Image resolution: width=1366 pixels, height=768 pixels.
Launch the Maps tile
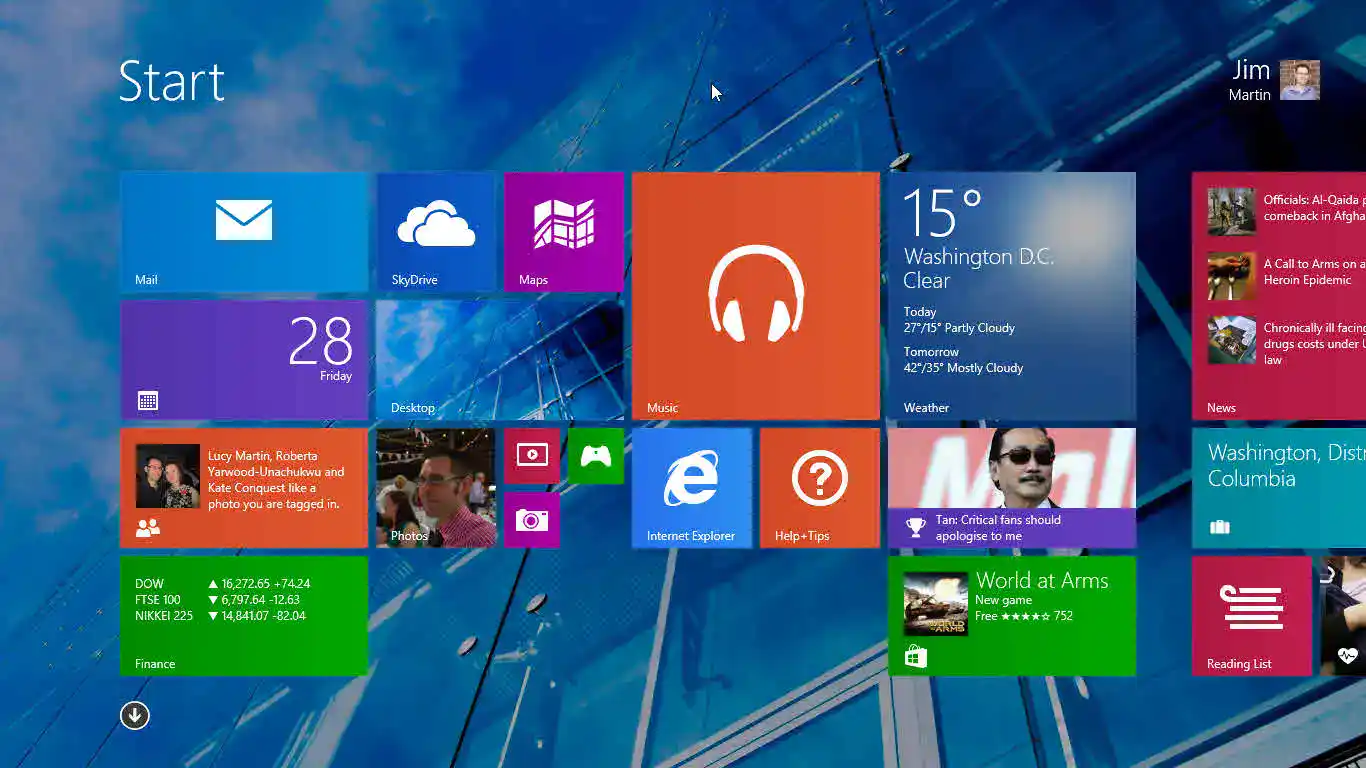pos(563,231)
